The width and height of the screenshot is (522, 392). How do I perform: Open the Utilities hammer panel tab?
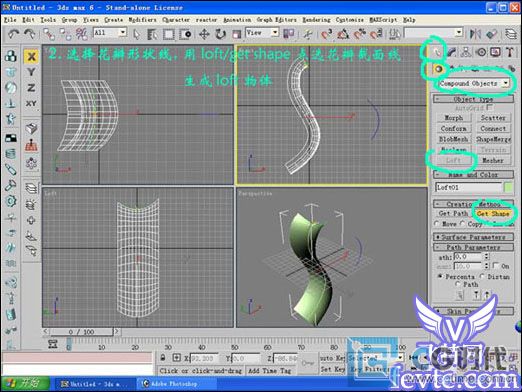(510, 52)
